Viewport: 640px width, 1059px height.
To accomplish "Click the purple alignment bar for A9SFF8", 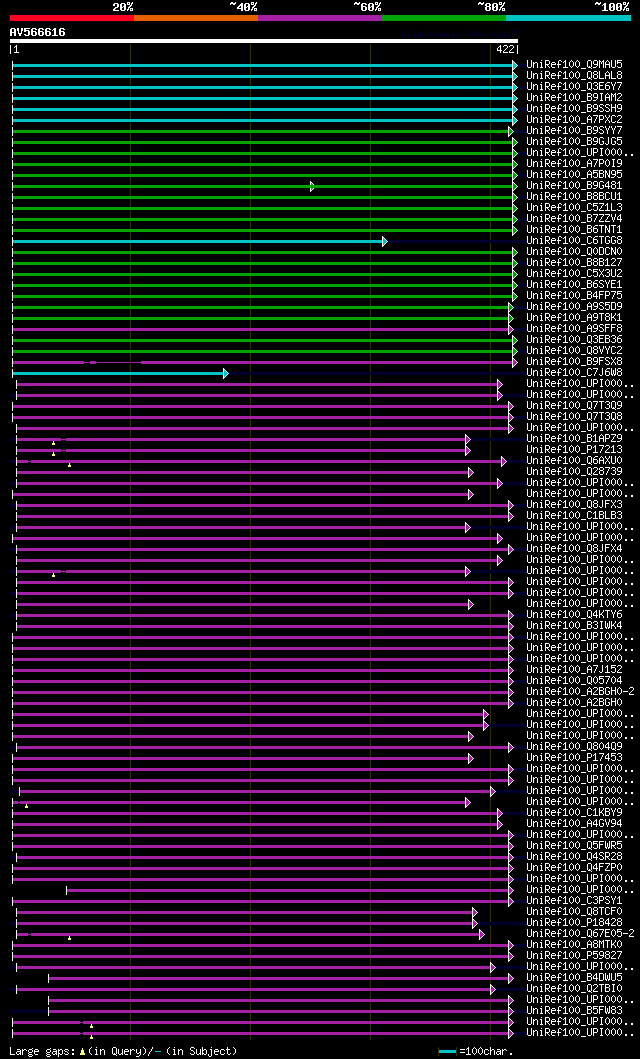I will (261, 330).
